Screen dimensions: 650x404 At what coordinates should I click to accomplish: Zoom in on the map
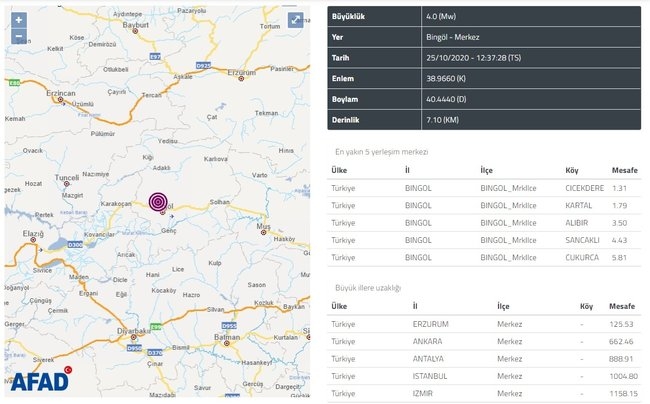coord(18,20)
